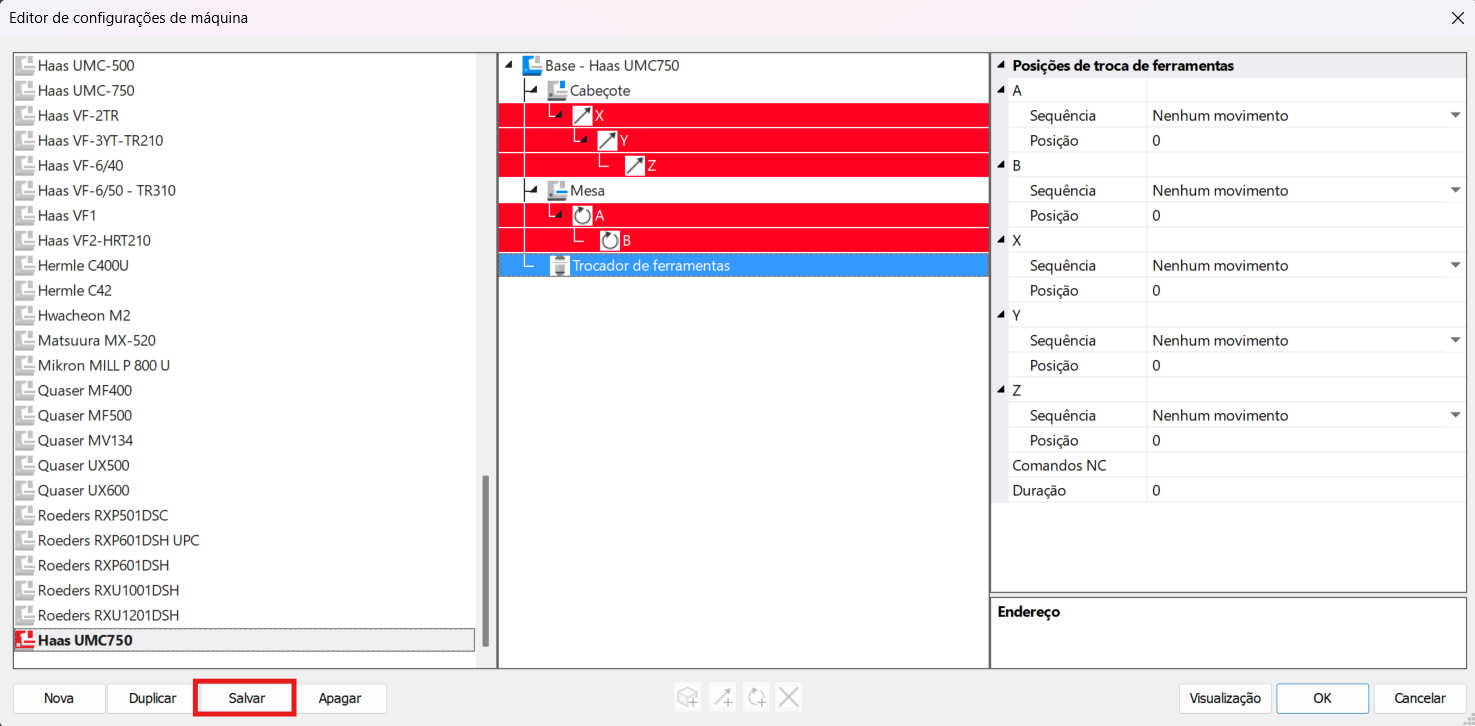Viewport: 1475px width, 726px height.
Task: Collapse the Base - Haas UMC750 tree node
Action: [x=509, y=66]
